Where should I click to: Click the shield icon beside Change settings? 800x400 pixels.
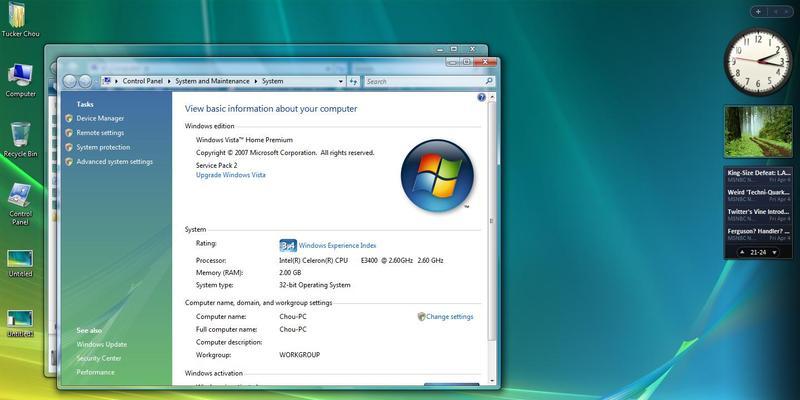421,317
